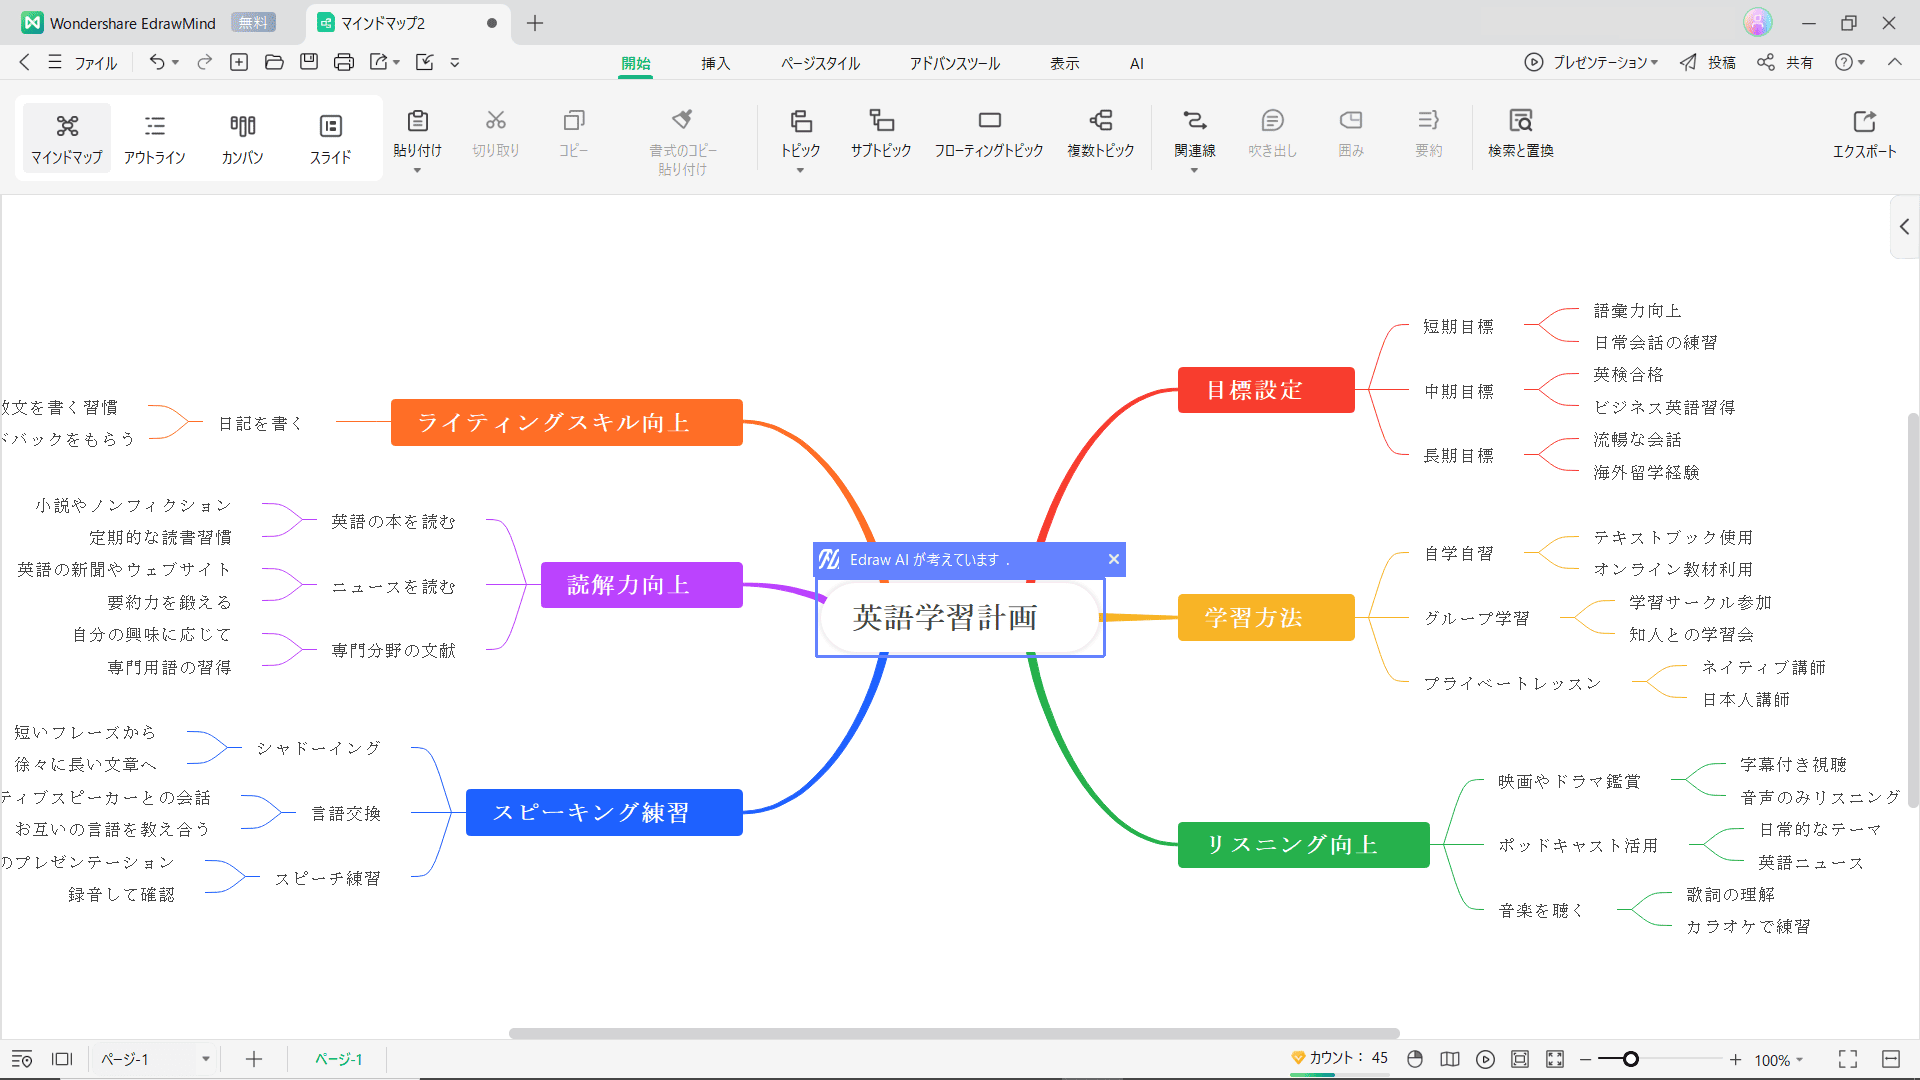
Task: Open the ファイル menu
Action: pos(95,63)
